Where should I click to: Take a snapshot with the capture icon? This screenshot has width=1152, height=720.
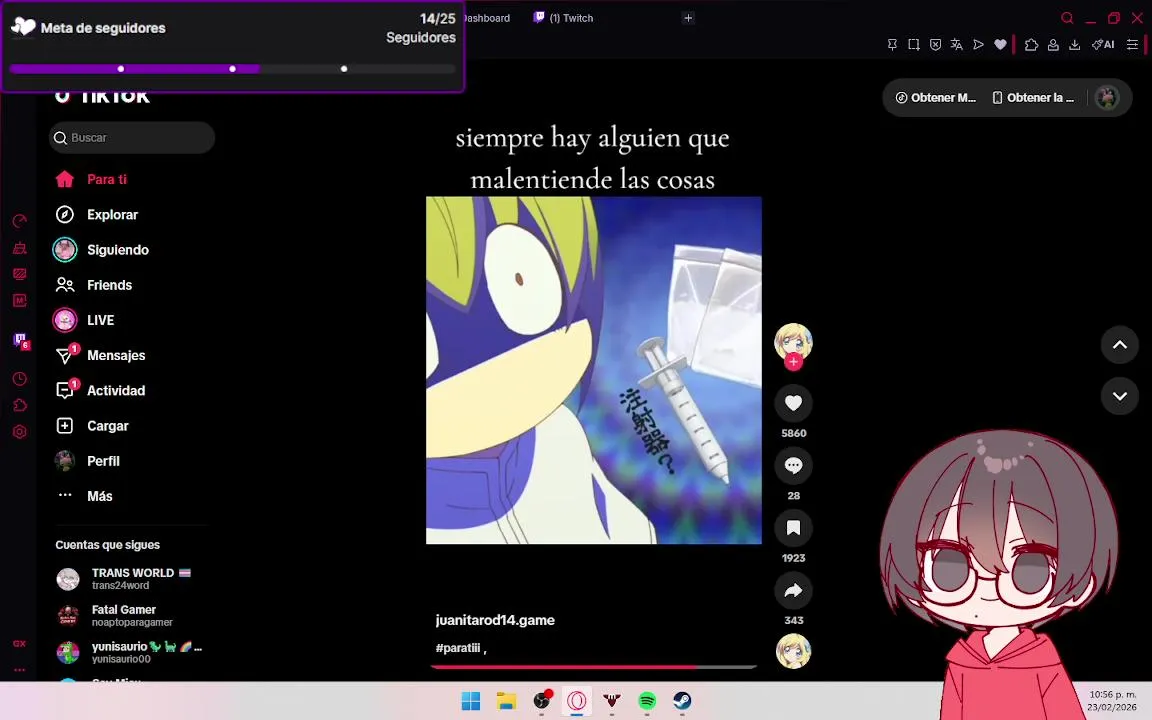coord(913,45)
